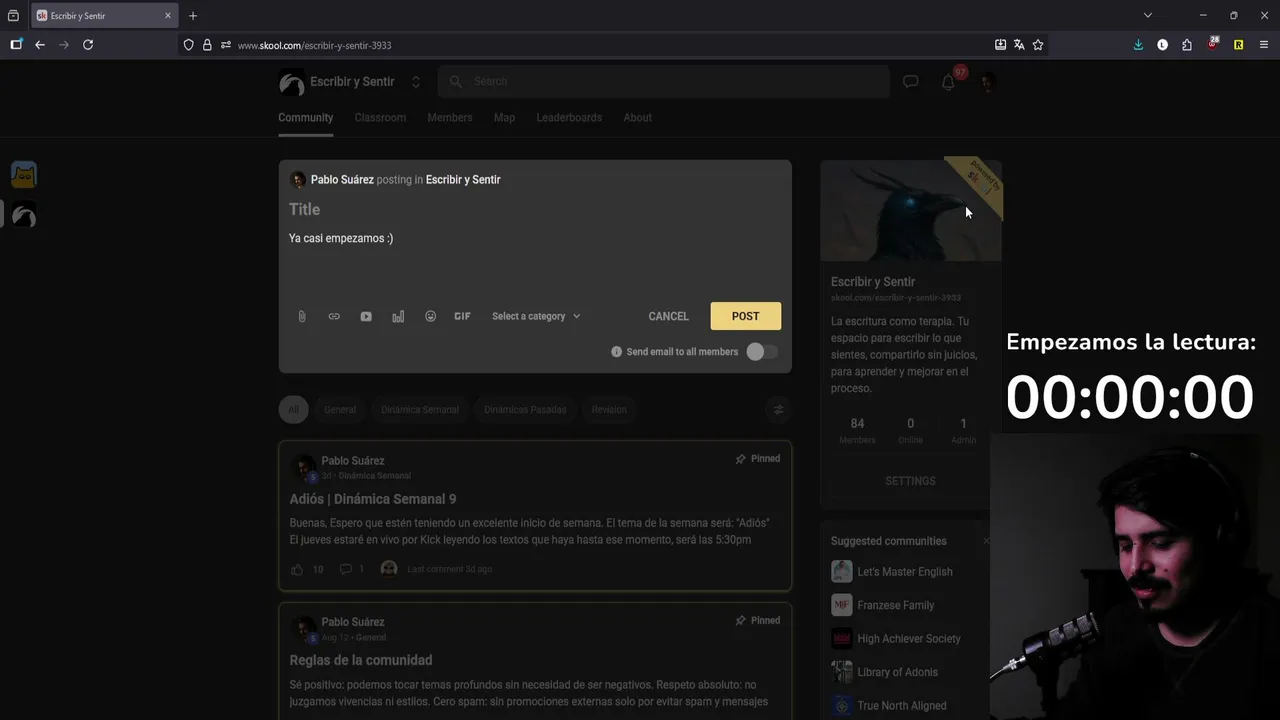The image size is (1280, 720).
Task: Open Reglas de la comunidad post
Action: (x=361, y=660)
